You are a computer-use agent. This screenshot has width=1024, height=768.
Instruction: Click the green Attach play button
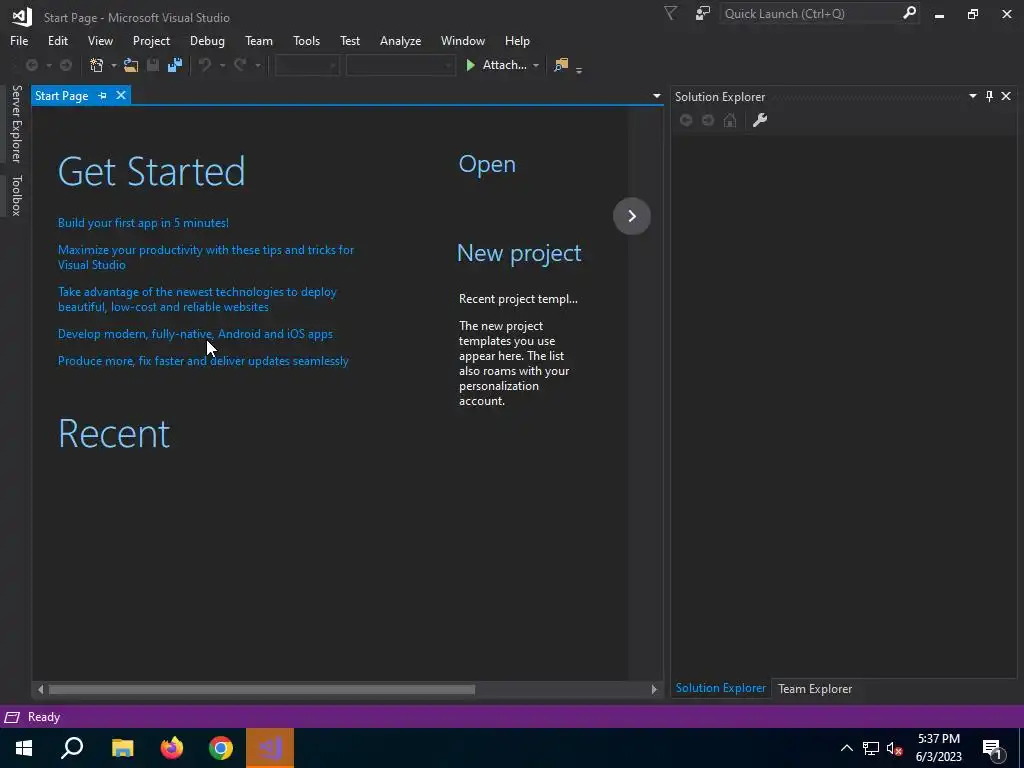(470, 65)
